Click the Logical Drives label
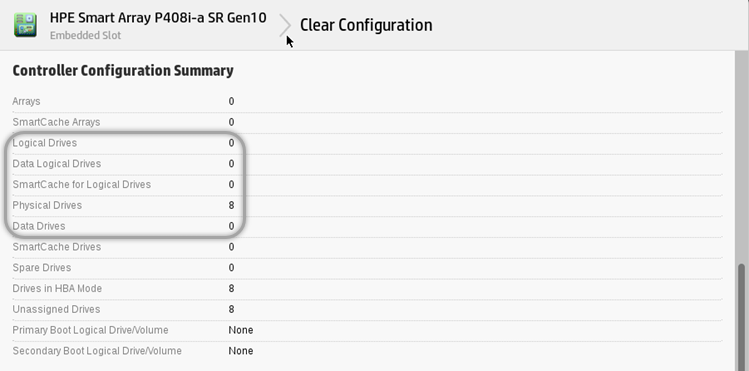This screenshot has height=371, width=749. pos(44,143)
